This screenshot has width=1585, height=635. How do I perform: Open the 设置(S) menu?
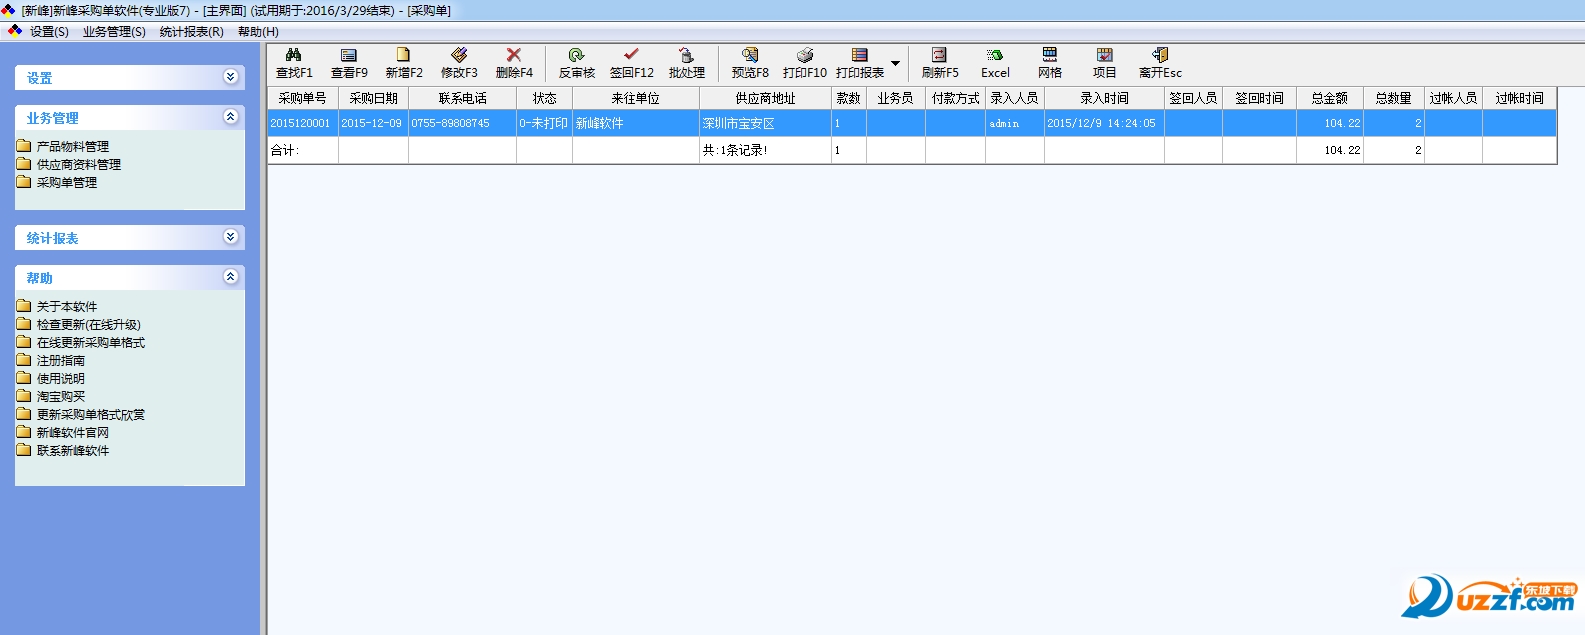click(x=49, y=32)
